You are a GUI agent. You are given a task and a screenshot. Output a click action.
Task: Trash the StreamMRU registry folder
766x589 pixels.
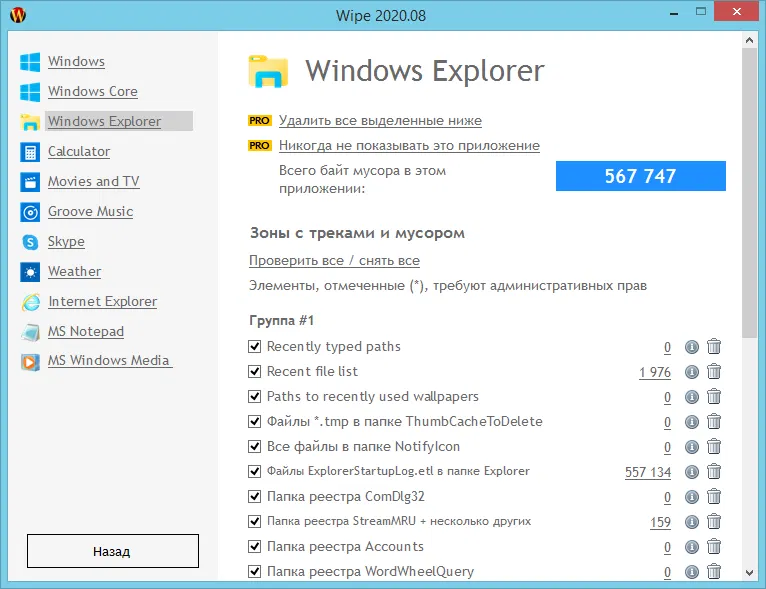pos(714,521)
